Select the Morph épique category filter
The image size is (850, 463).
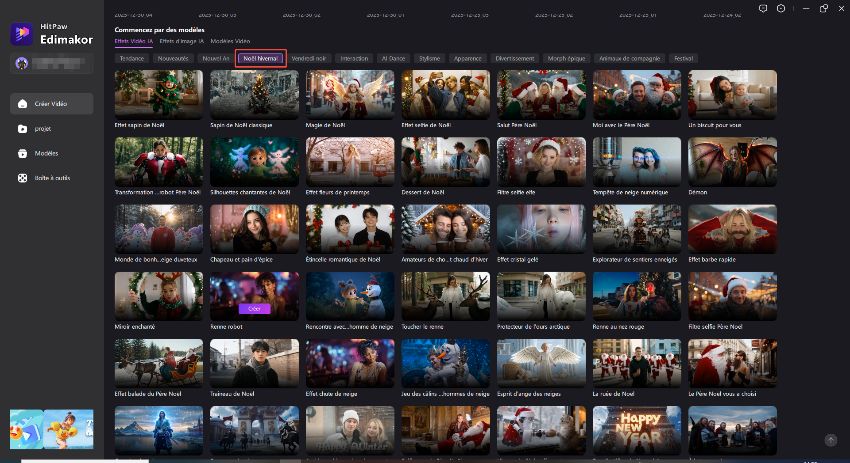coord(567,59)
